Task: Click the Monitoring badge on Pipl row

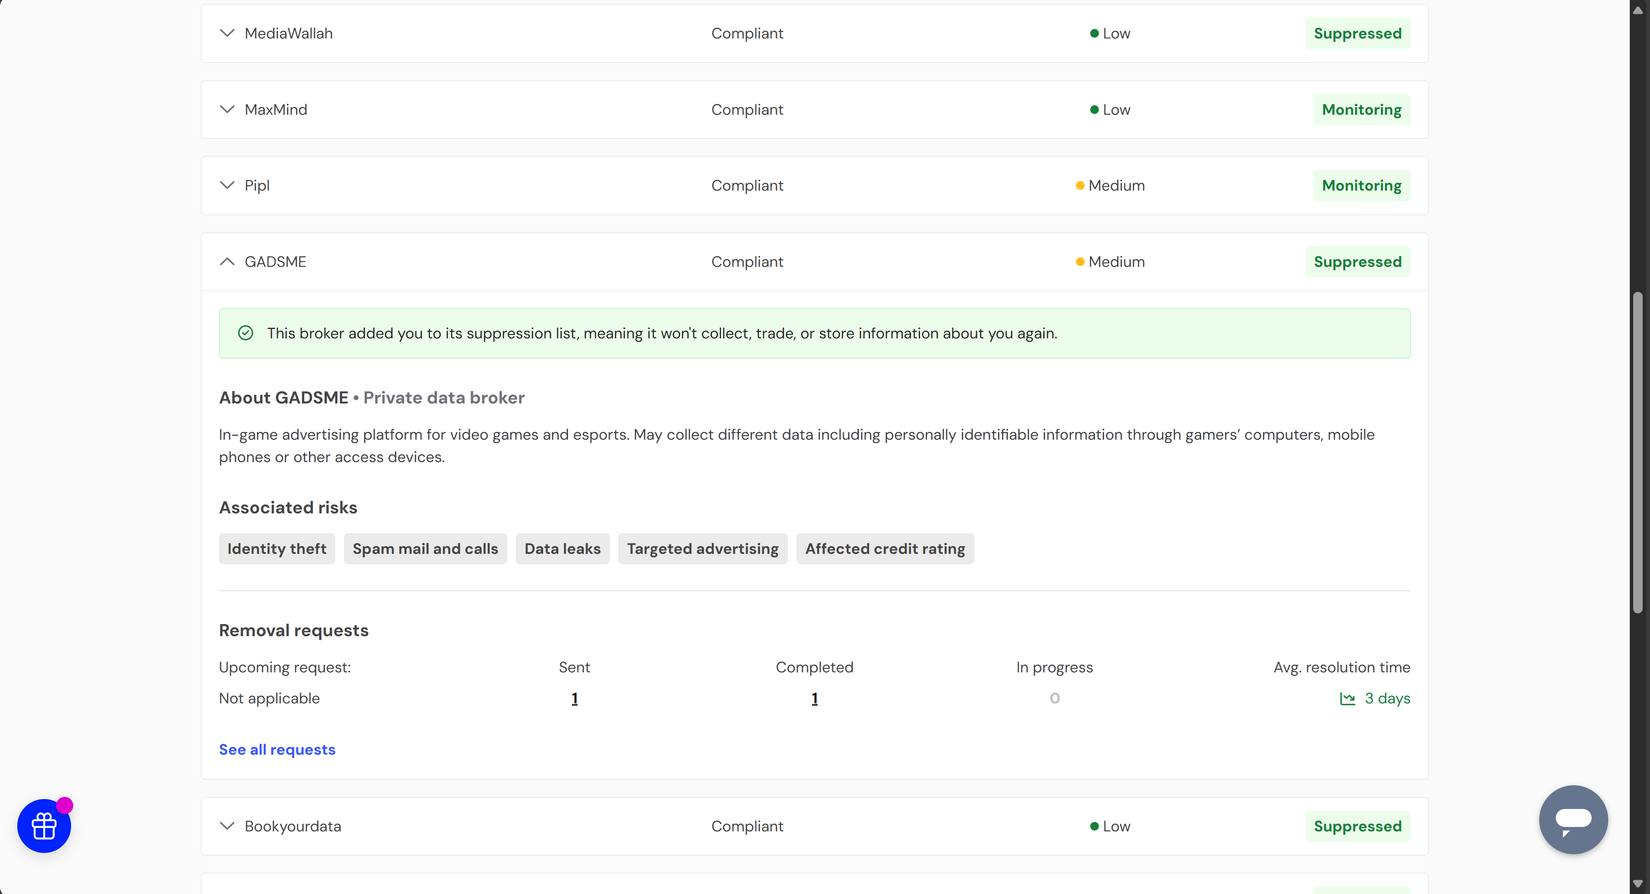Action: click(x=1361, y=186)
